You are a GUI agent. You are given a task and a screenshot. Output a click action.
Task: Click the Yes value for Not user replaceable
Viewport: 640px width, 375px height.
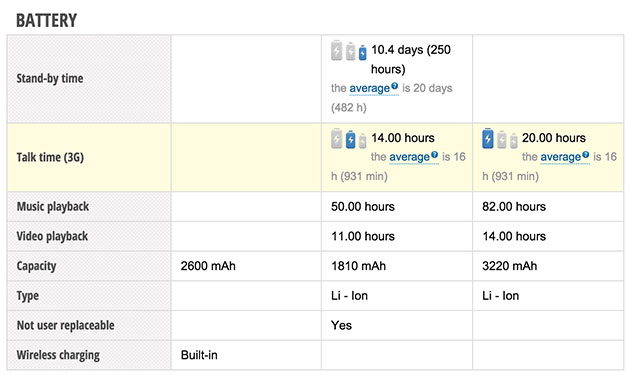point(342,325)
